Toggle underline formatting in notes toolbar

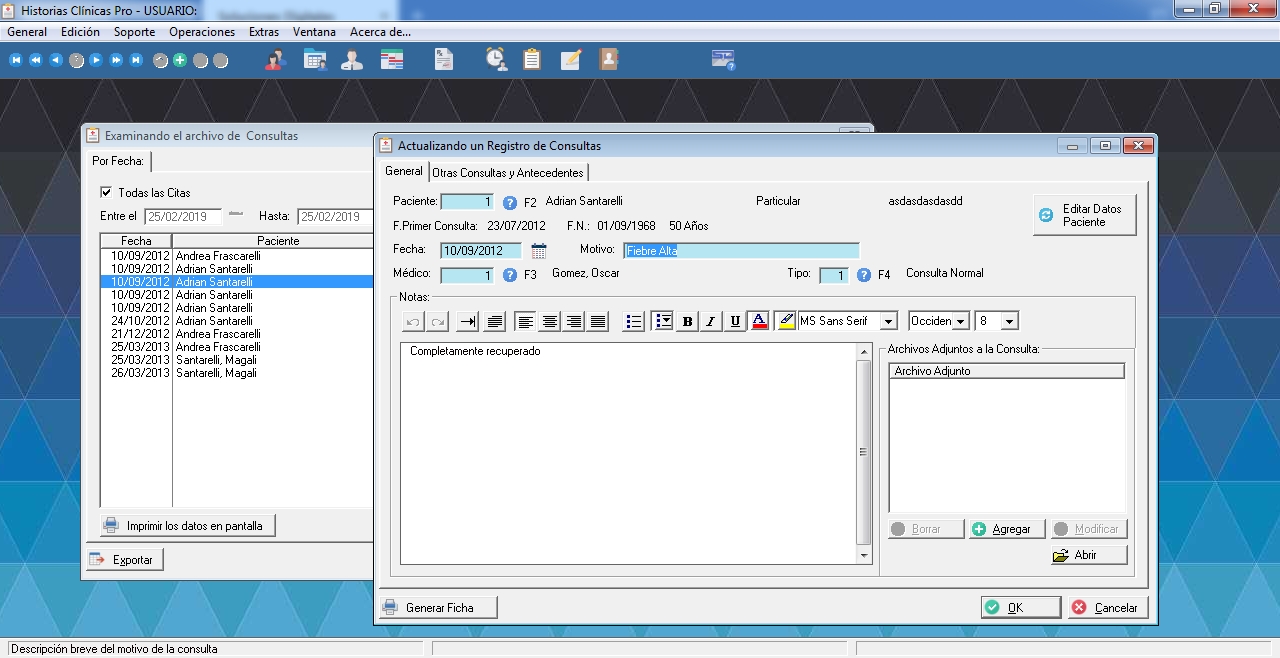(735, 322)
